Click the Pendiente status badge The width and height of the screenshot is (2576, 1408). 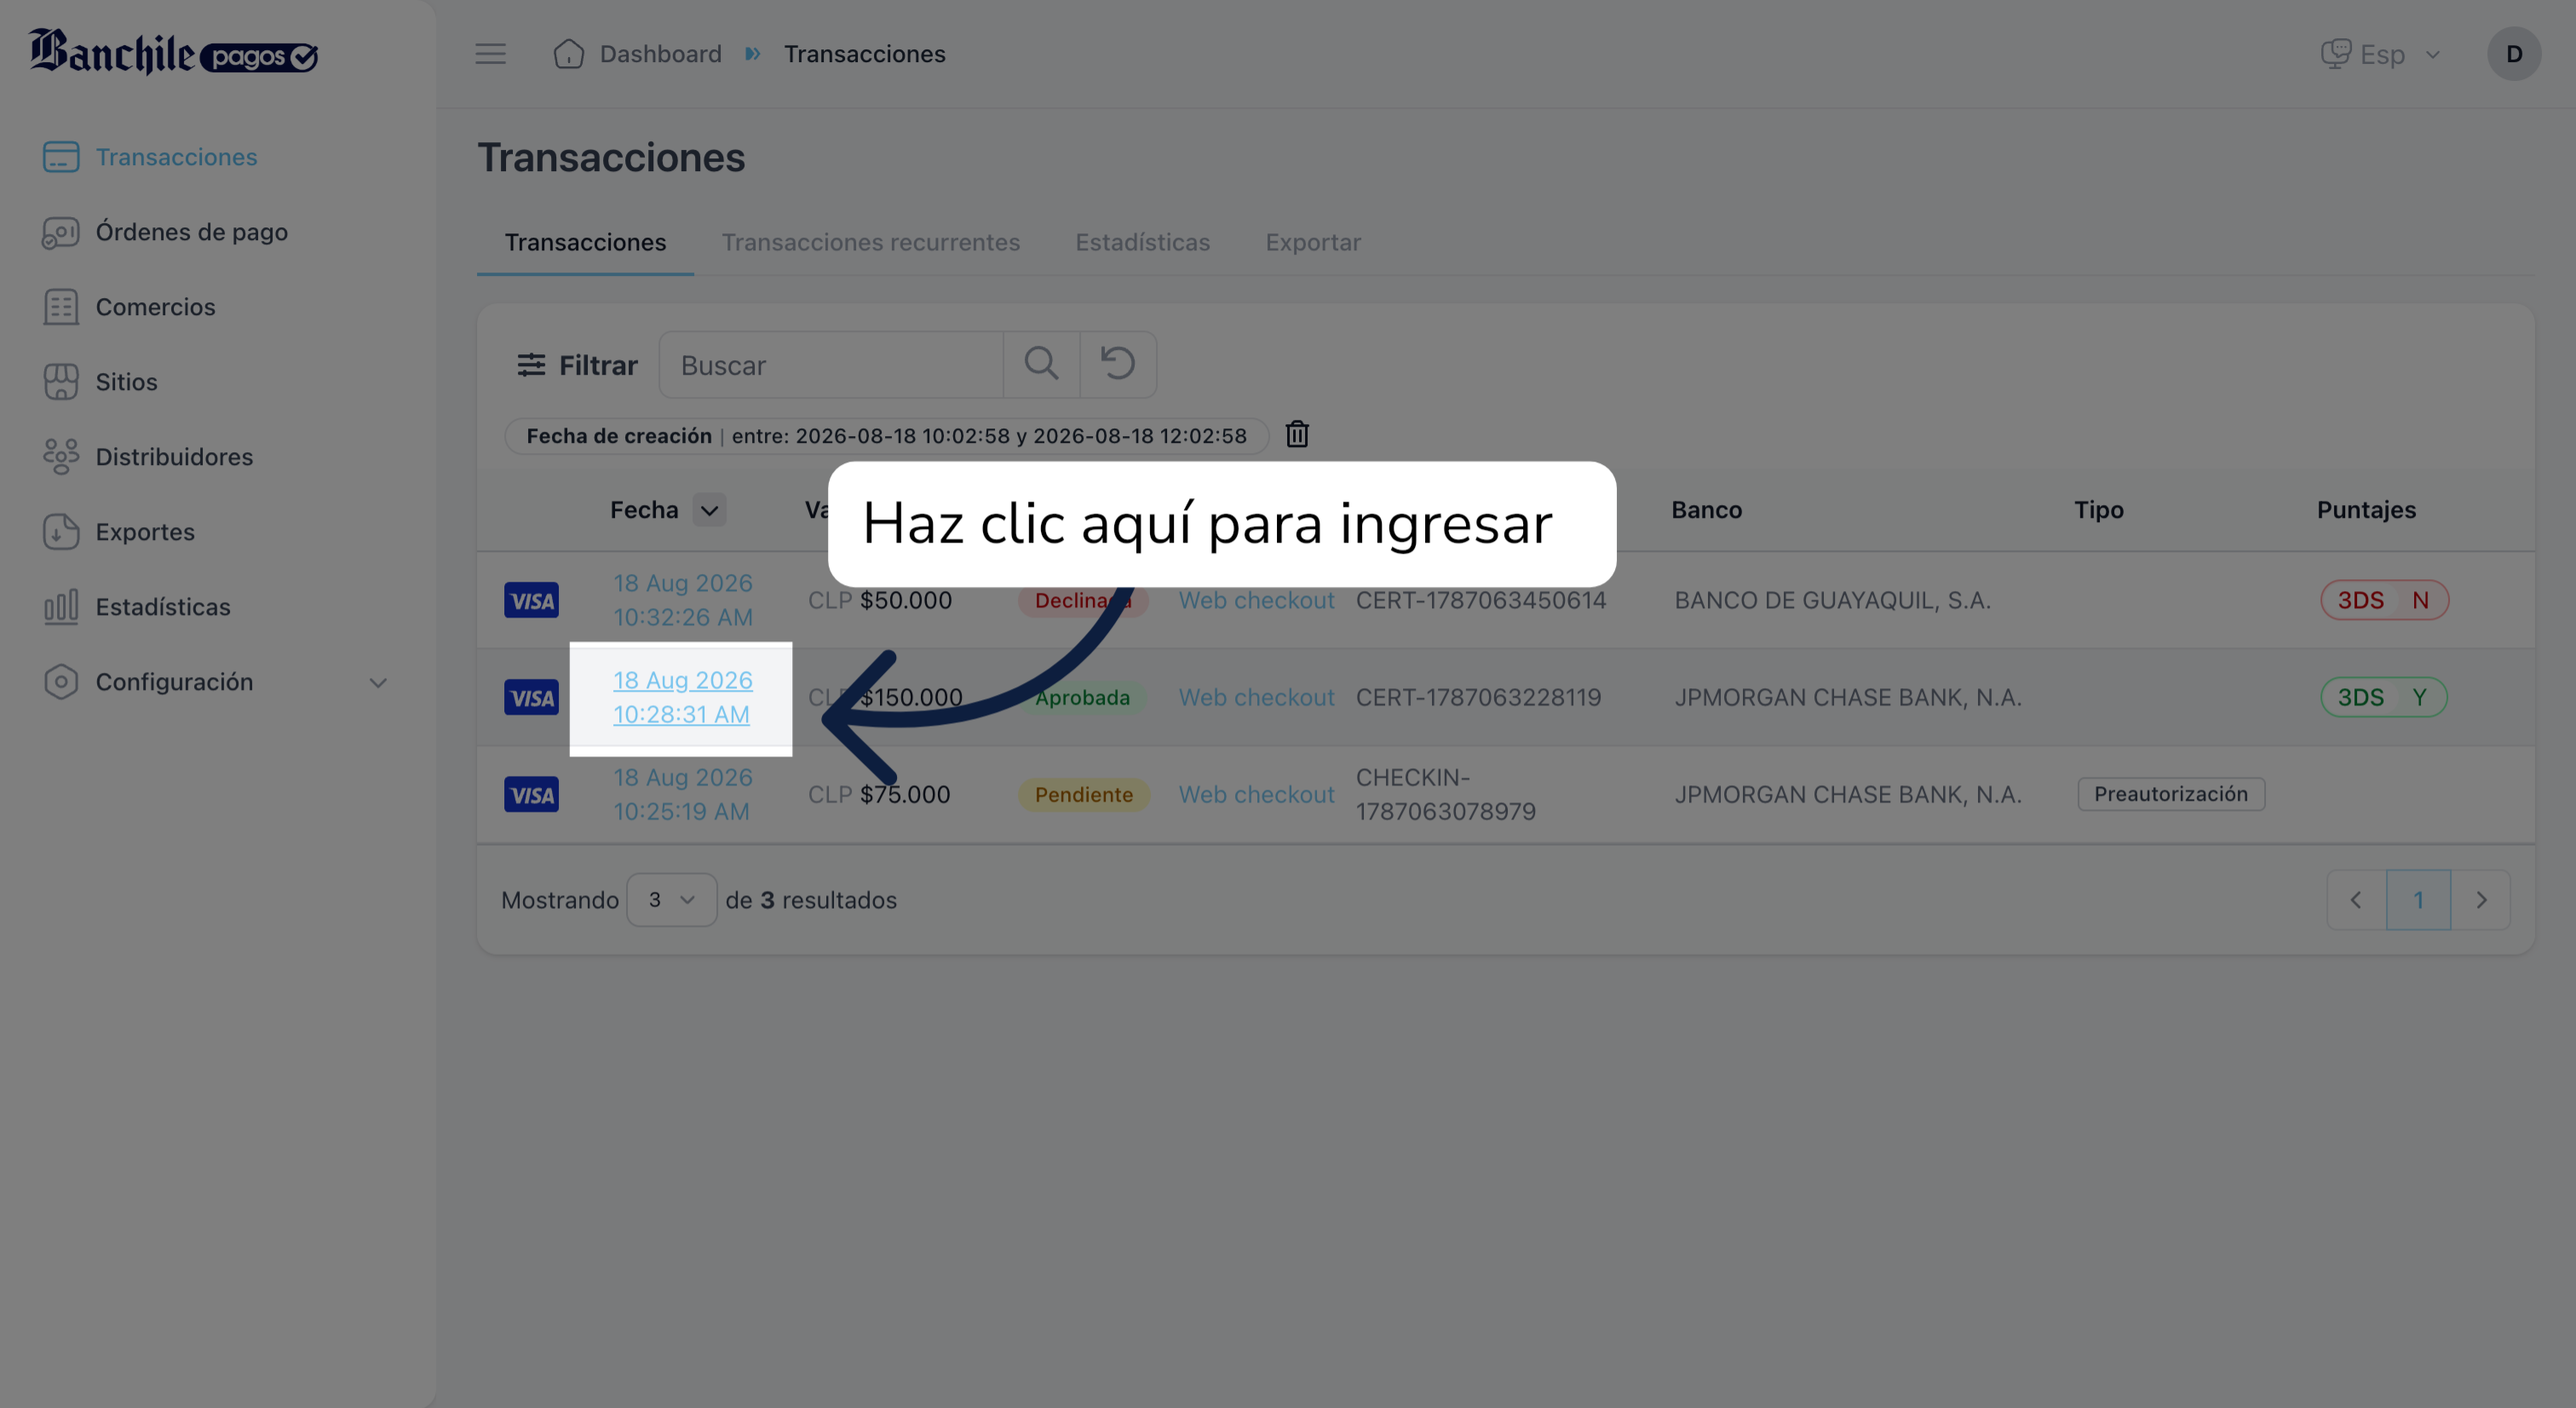pyautogui.click(x=1084, y=795)
